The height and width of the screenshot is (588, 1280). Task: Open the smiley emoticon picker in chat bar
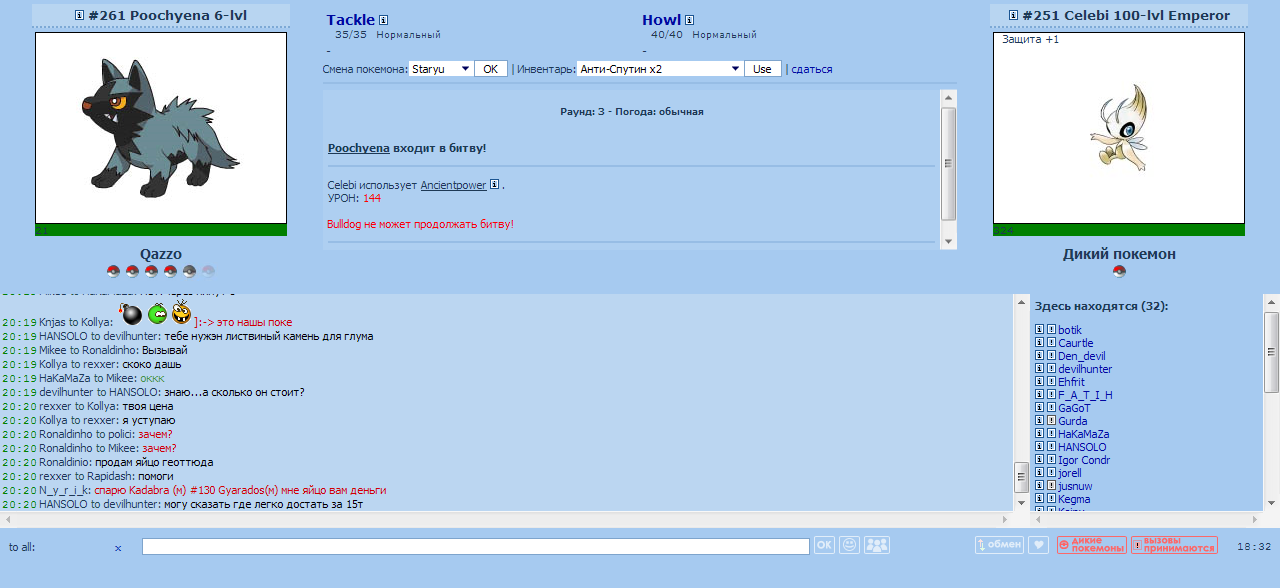pyautogui.click(x=850, y=545)
